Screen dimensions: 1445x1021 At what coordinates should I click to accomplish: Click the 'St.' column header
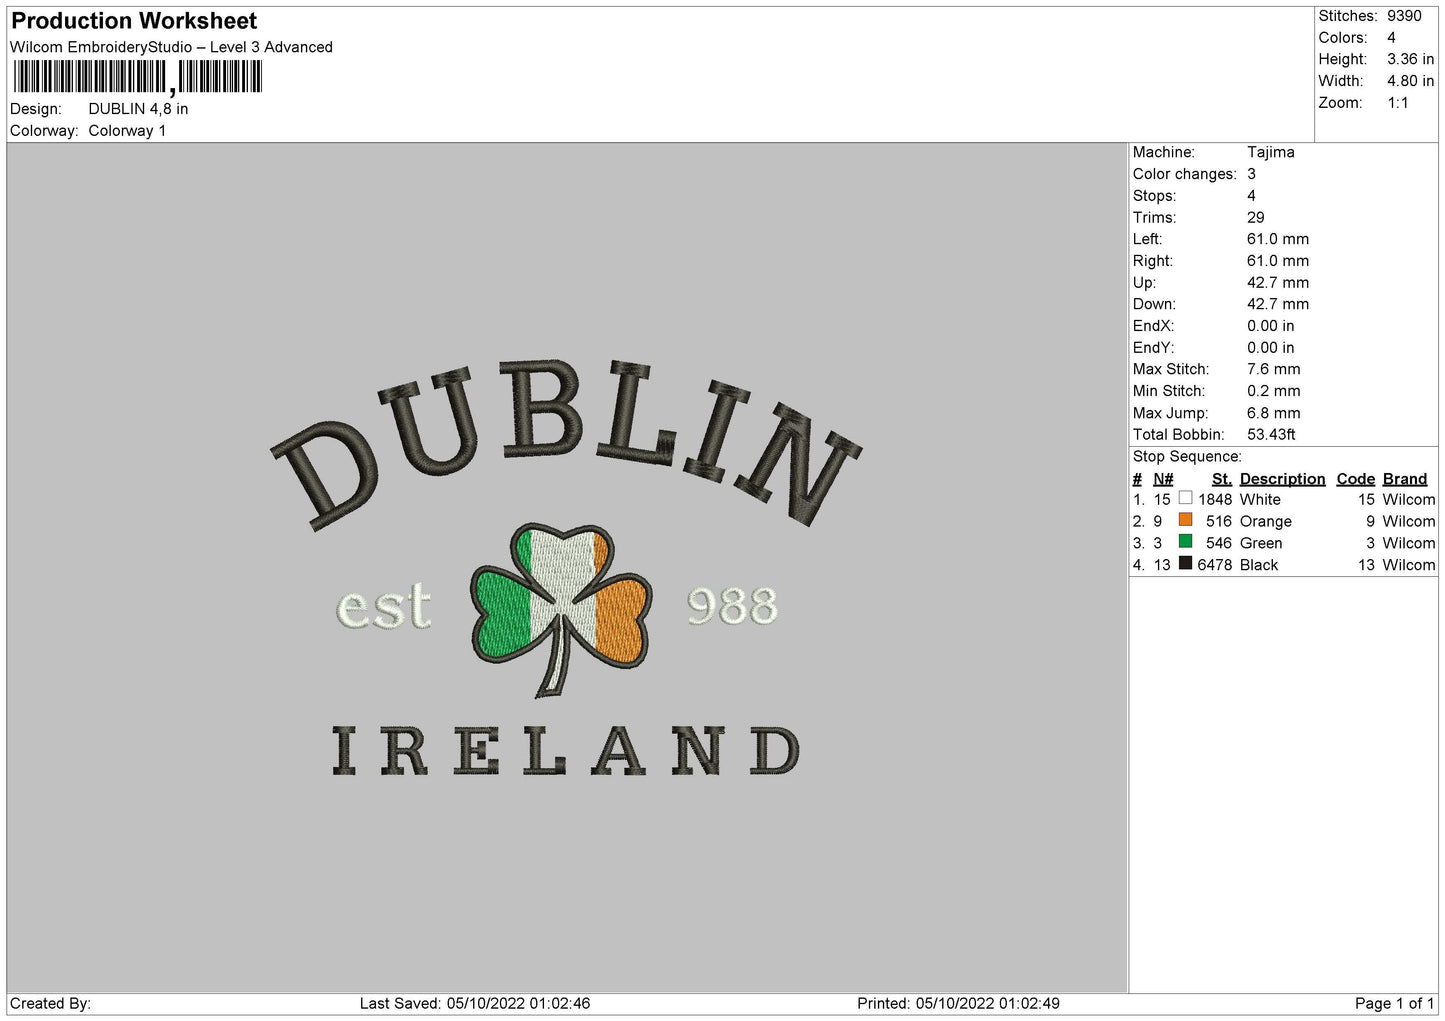click(x=1222, y=479)
